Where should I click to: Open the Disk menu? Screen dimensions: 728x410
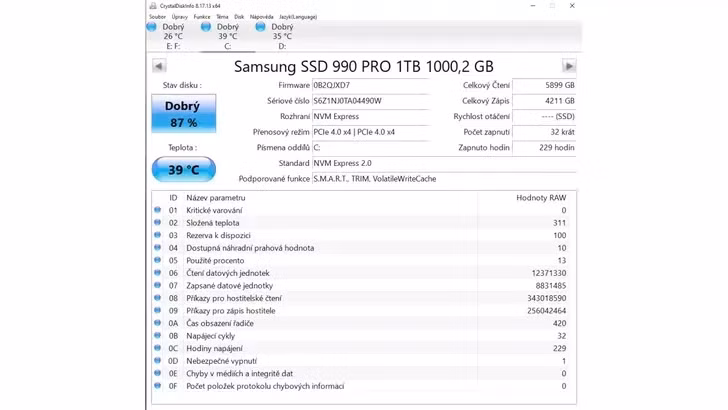(x=239, y=17)
